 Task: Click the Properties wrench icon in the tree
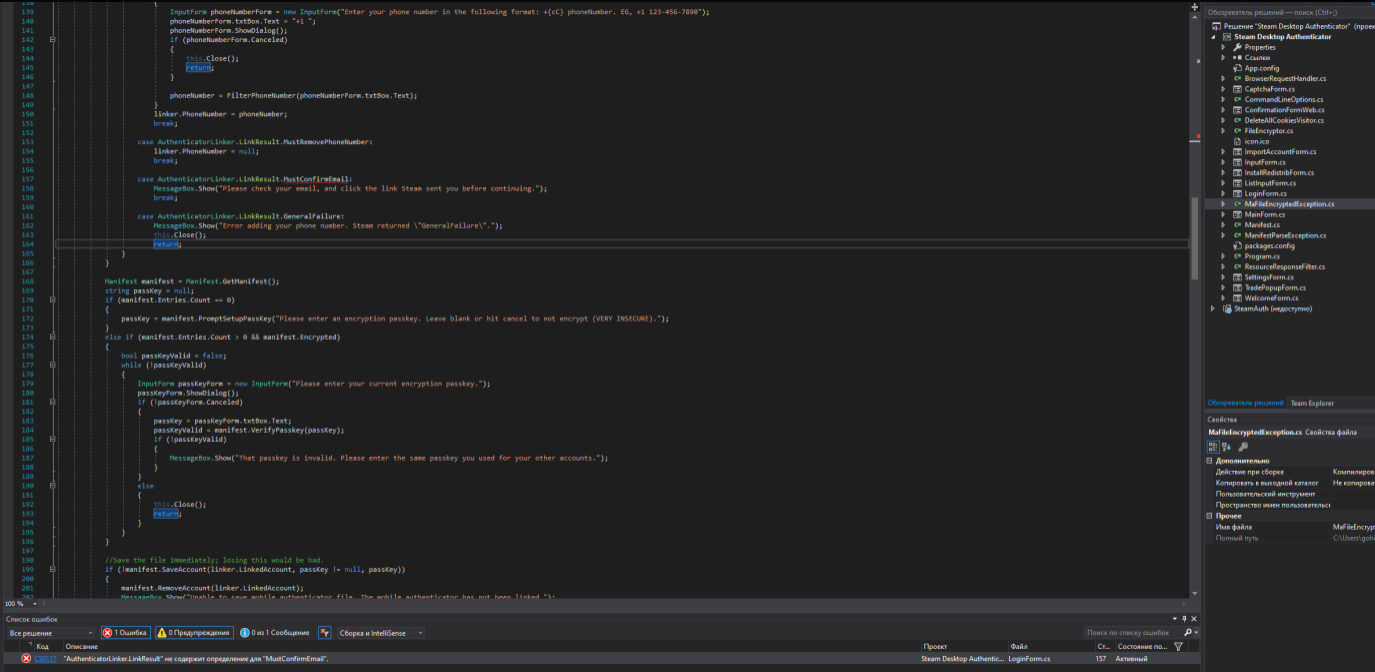[x=1237, y=47]
